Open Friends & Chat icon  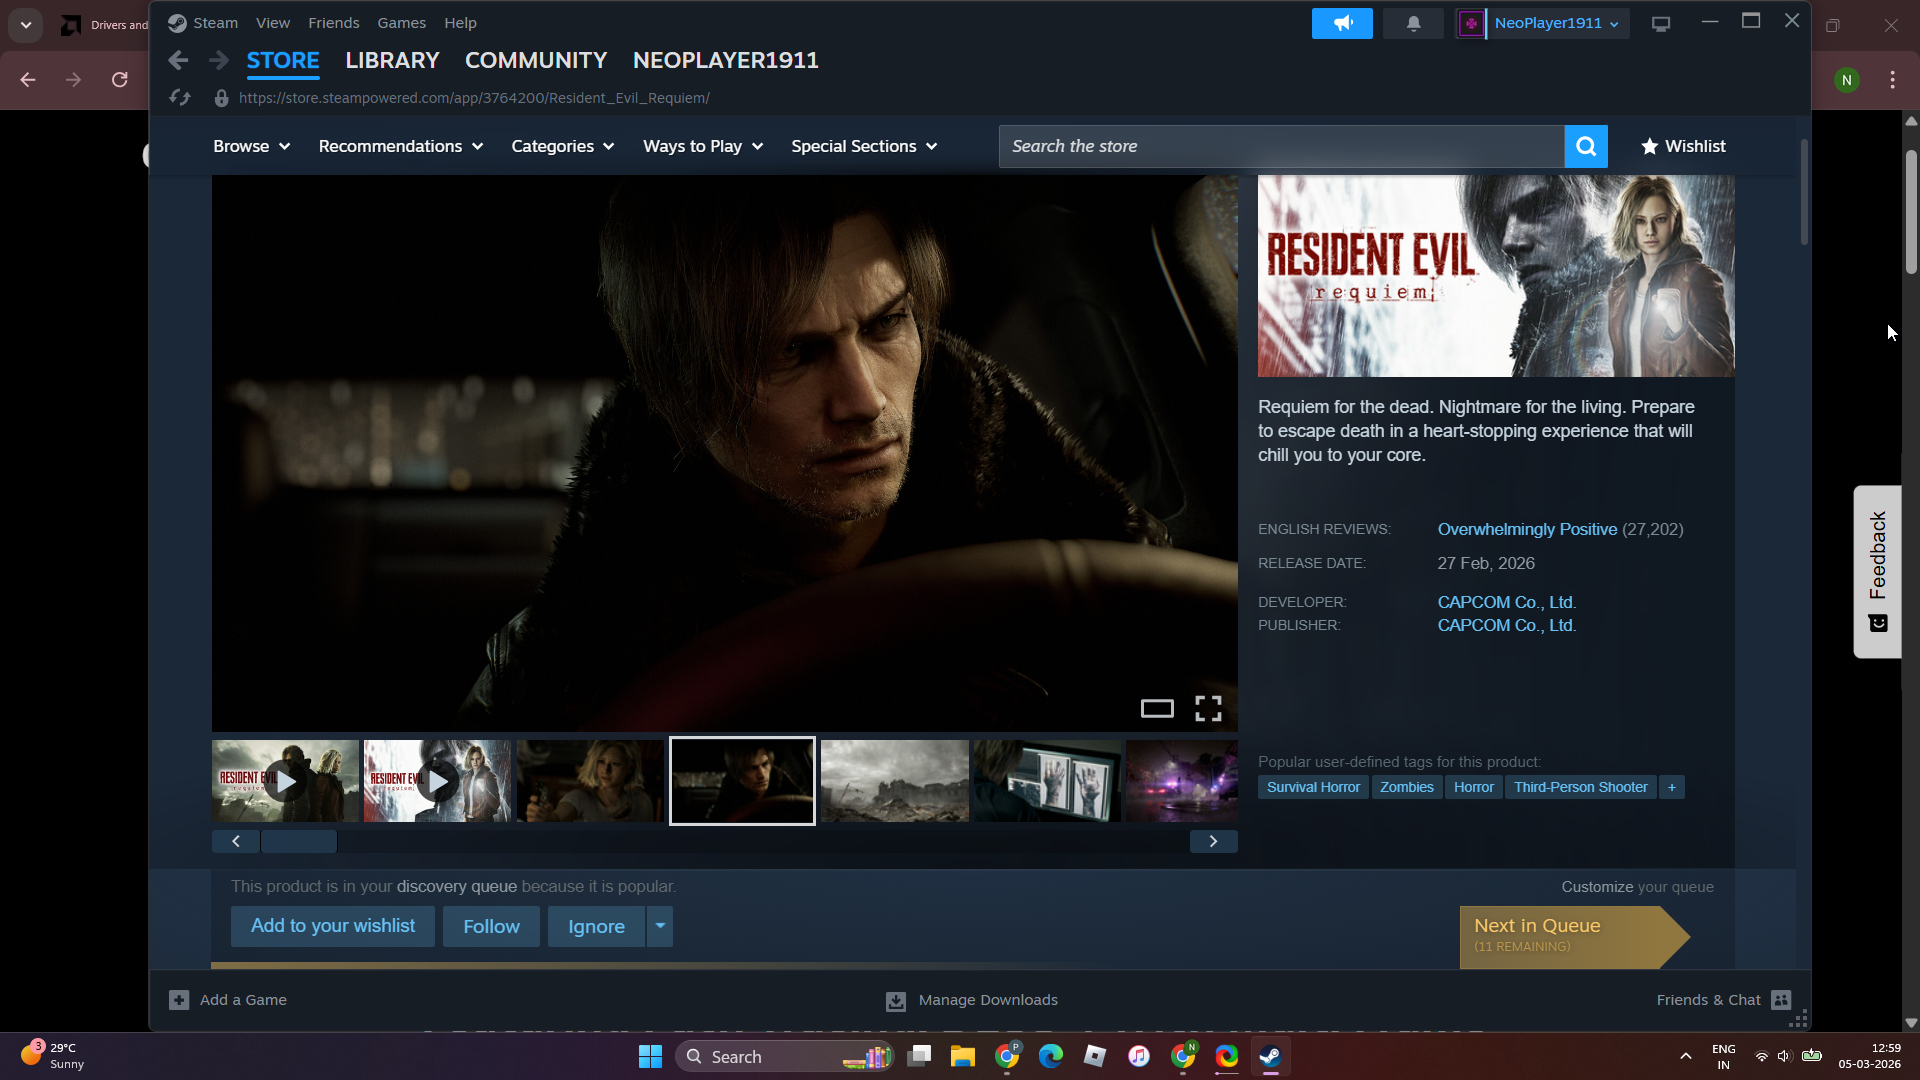point(1781,1000)
